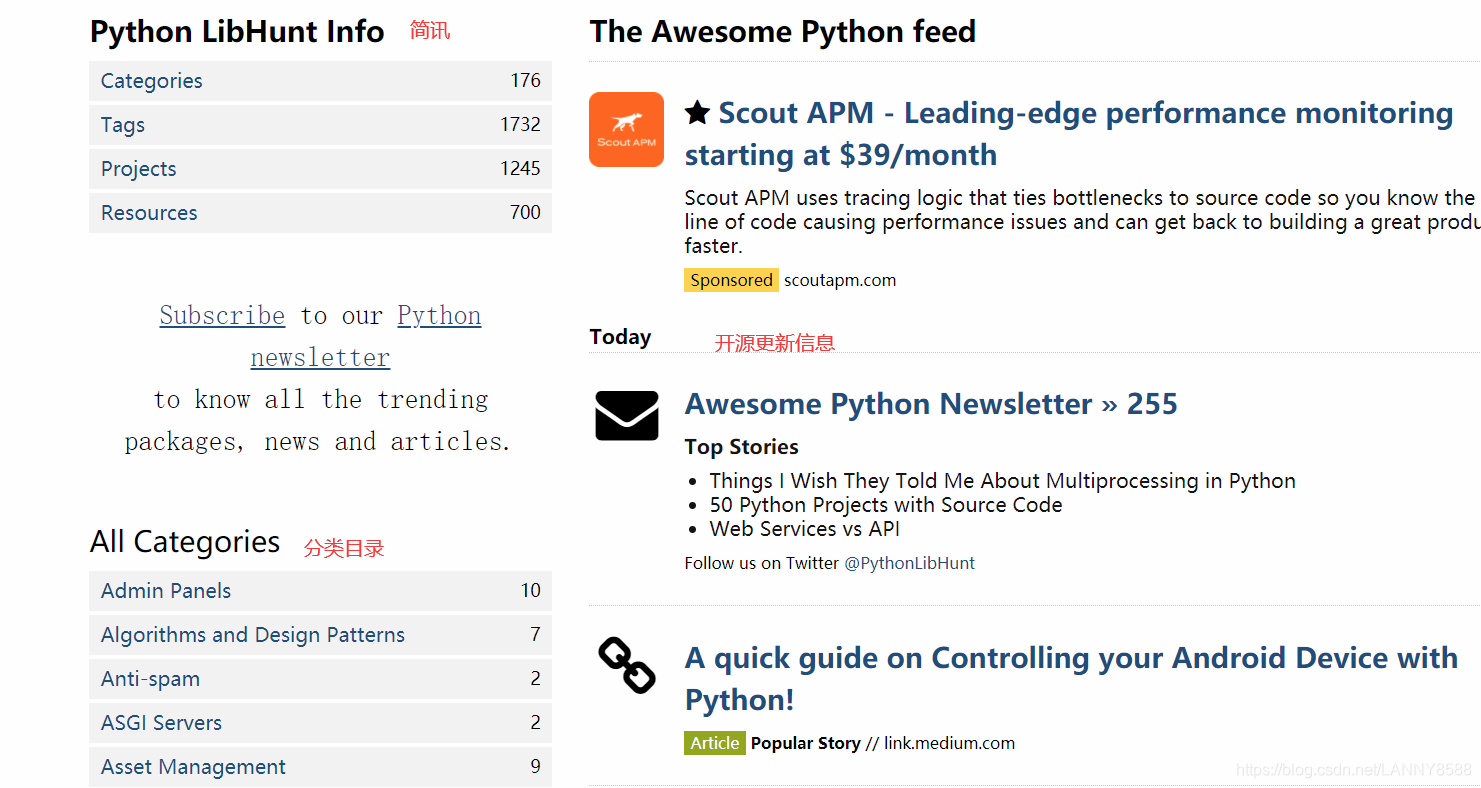Click the Popular Story label
Screen dimensions: 1481x788
pyautogui.click(x=806, y=743)
